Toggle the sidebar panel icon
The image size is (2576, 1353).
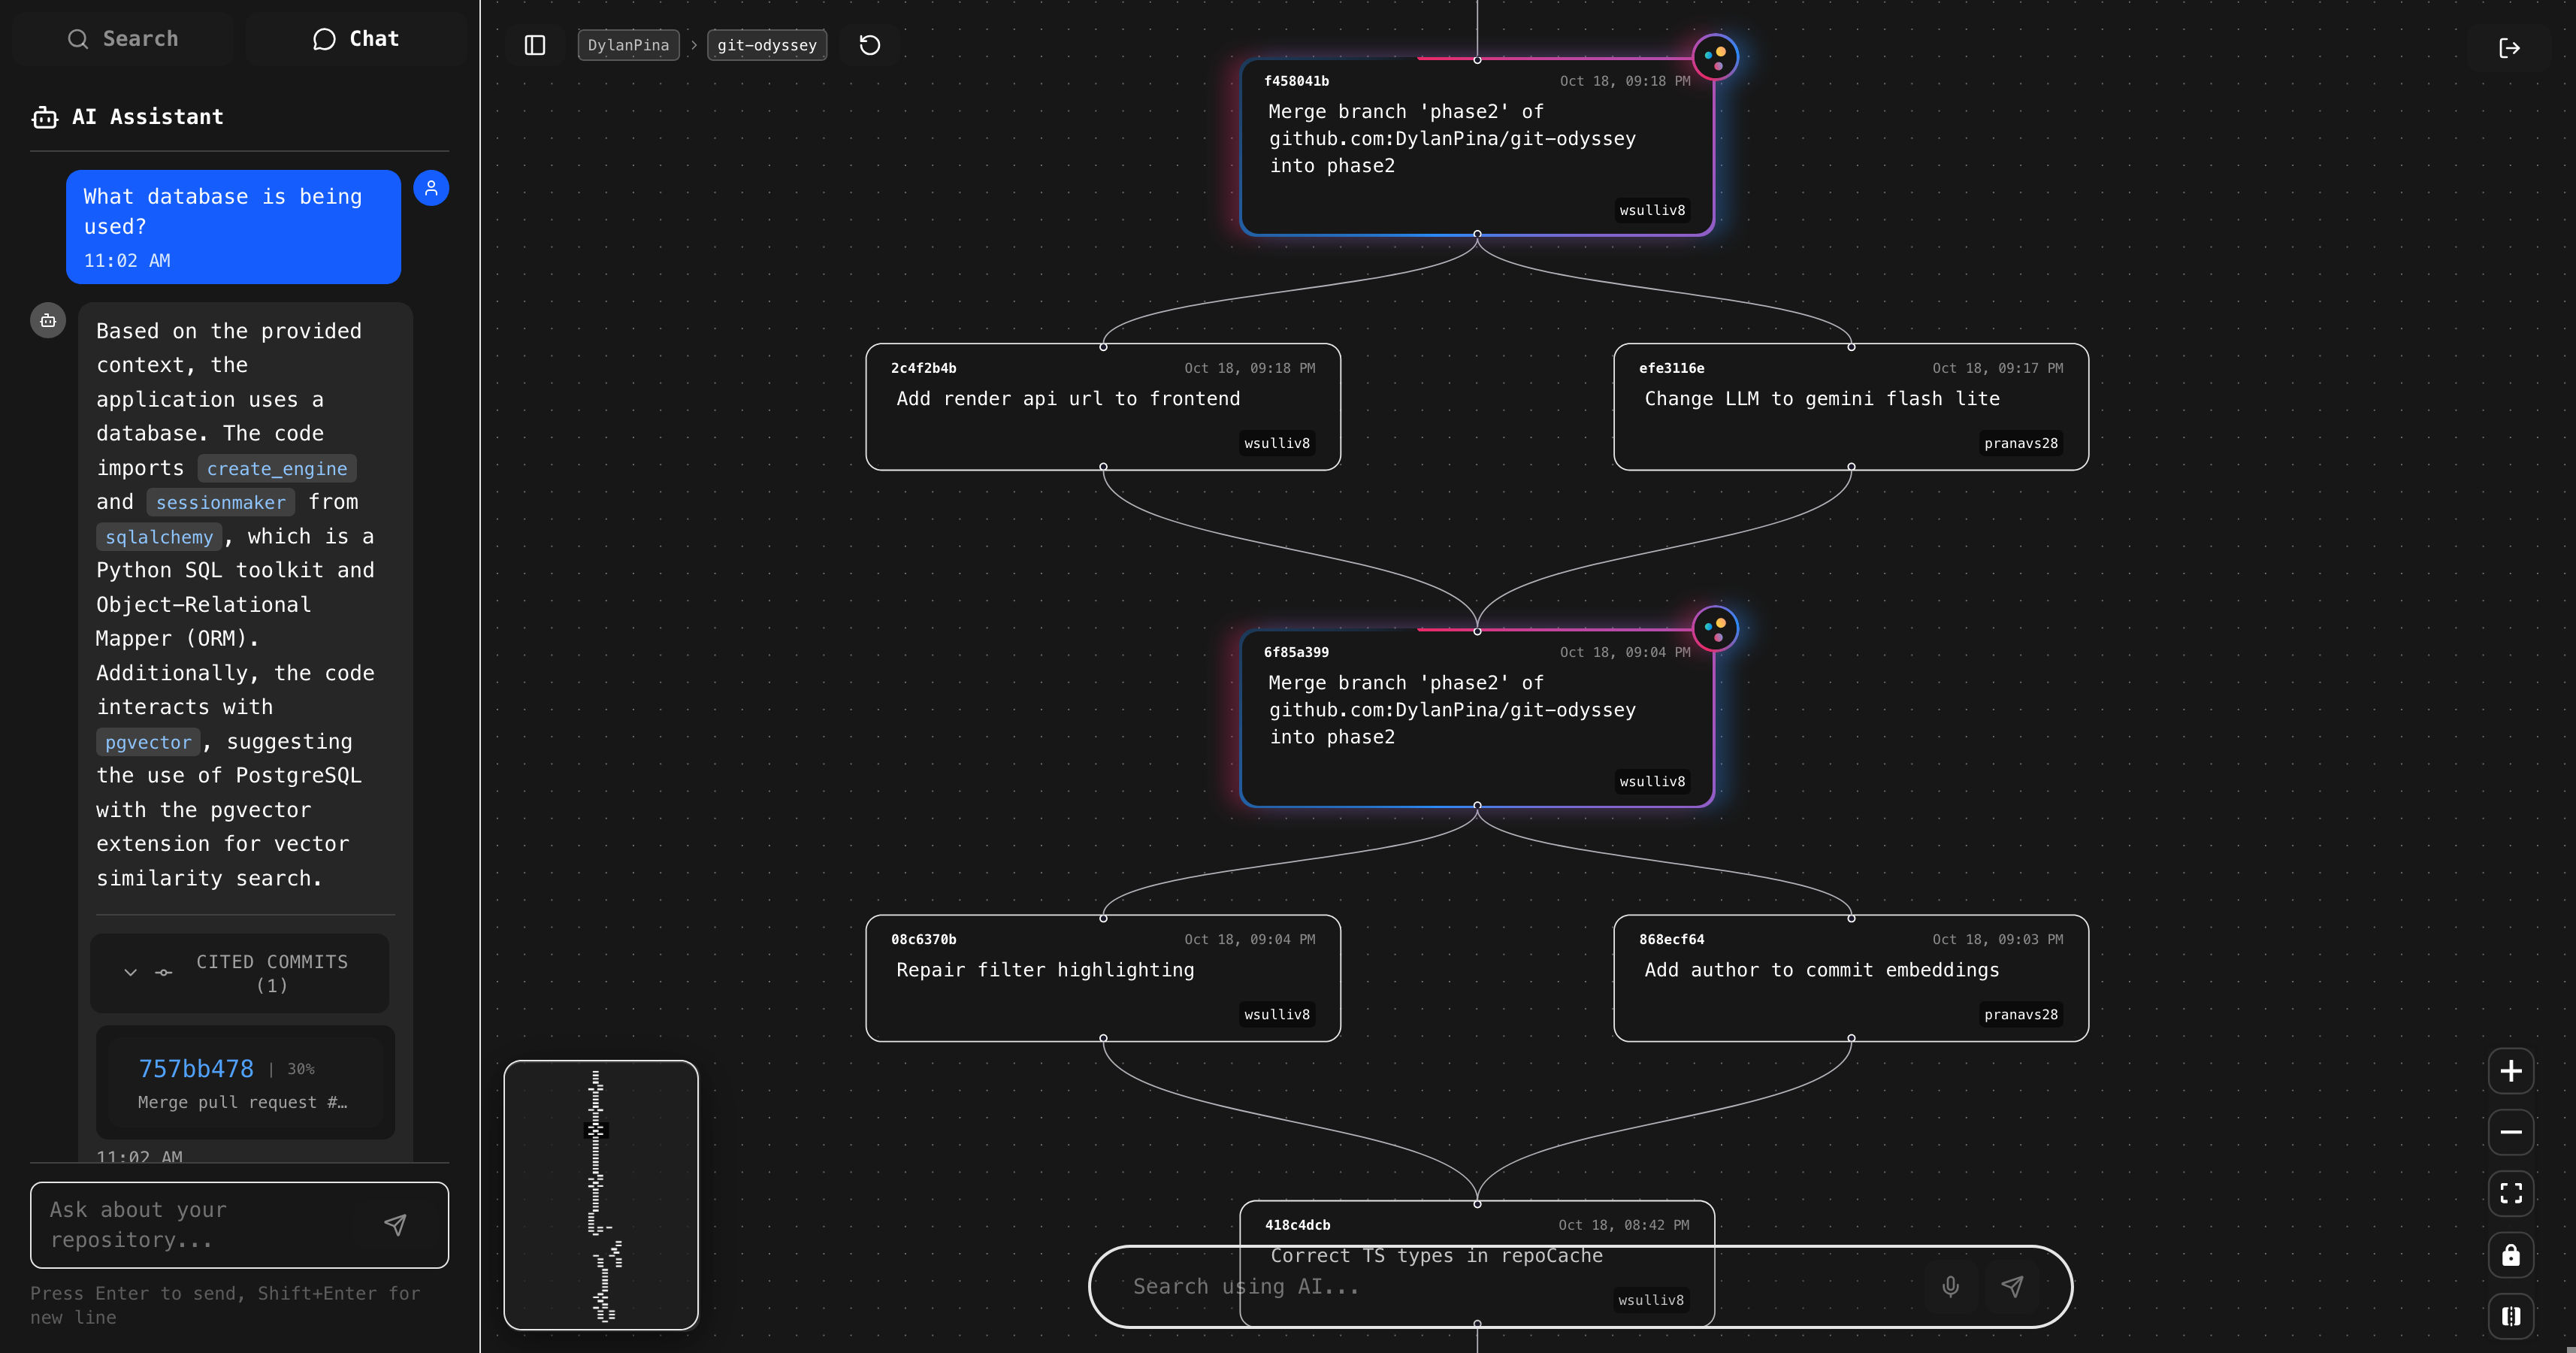(535, 45)
